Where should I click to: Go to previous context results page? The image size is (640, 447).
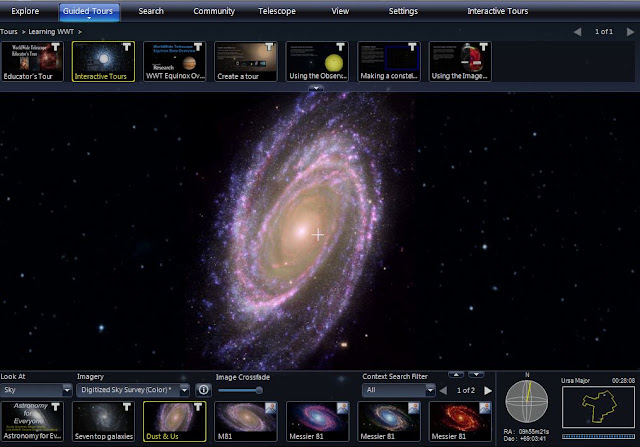[443, 391]
